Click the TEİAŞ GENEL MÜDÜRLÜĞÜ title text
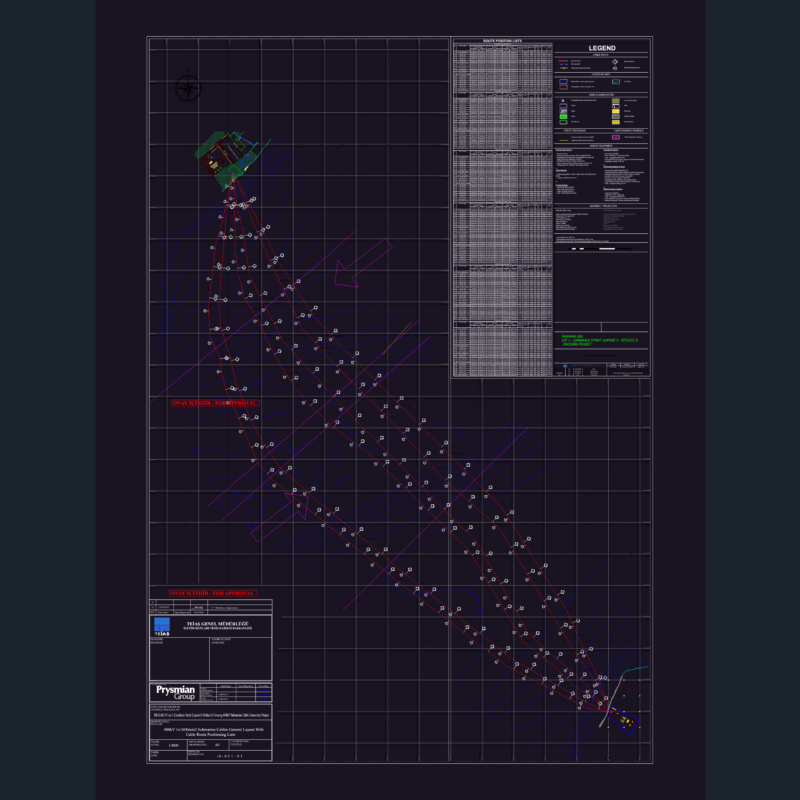 (x=217, y=624)
